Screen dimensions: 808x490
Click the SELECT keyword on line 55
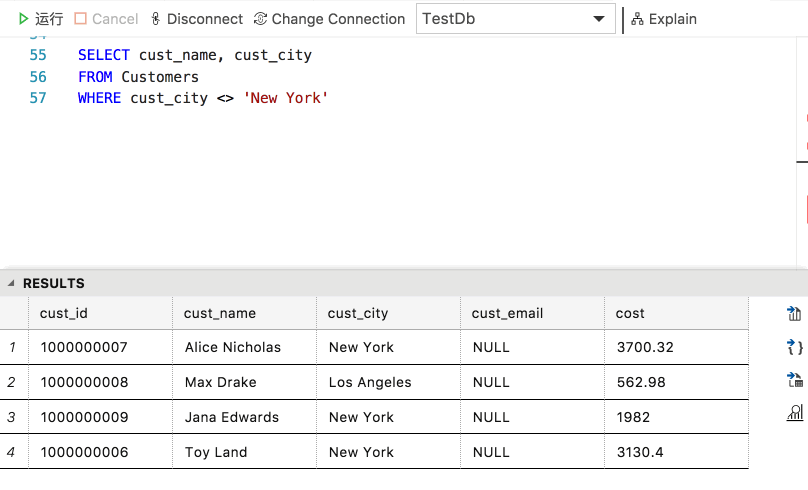(x=104, y=55)
